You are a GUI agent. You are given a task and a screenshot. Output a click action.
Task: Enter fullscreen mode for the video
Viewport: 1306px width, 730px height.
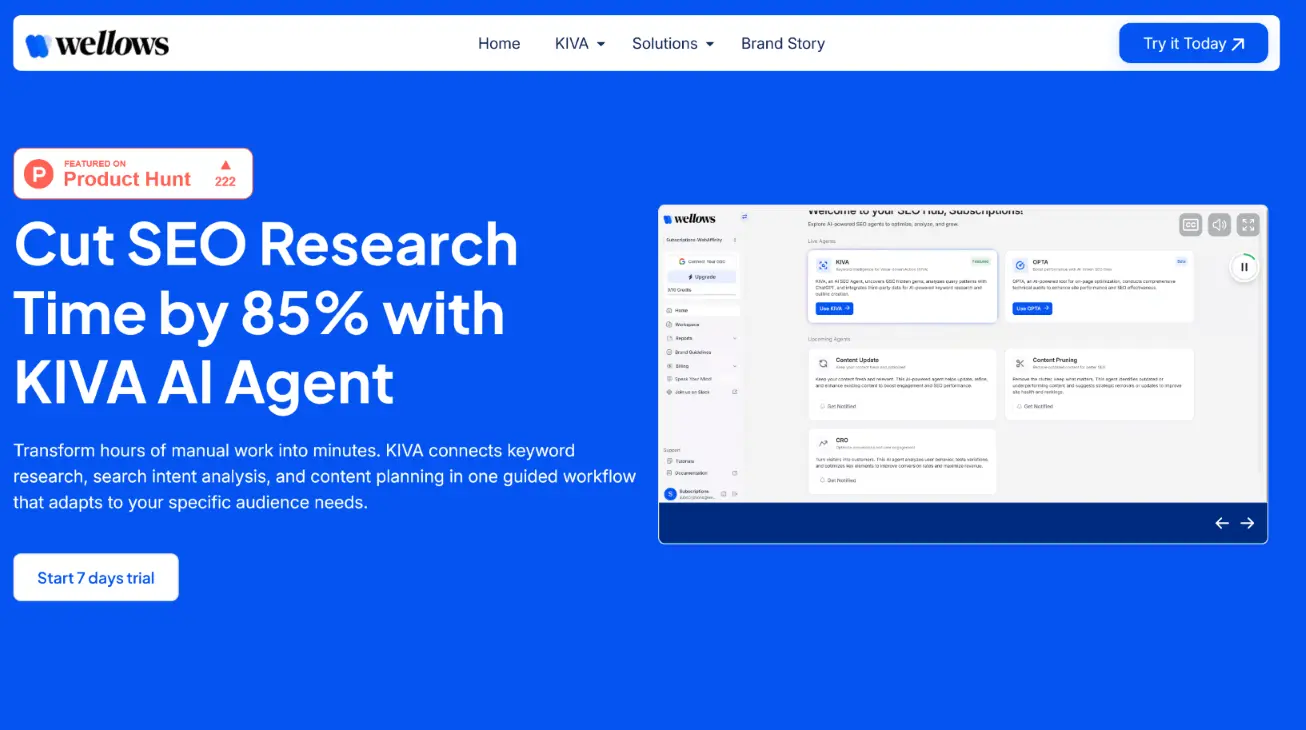pyautogui.click(x=1247, y=225)
